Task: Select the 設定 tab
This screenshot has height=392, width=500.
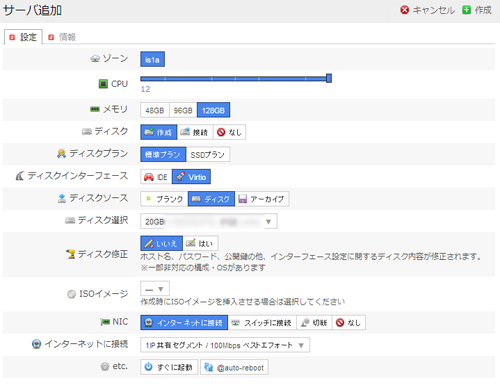Action: (x=23, y=37)
